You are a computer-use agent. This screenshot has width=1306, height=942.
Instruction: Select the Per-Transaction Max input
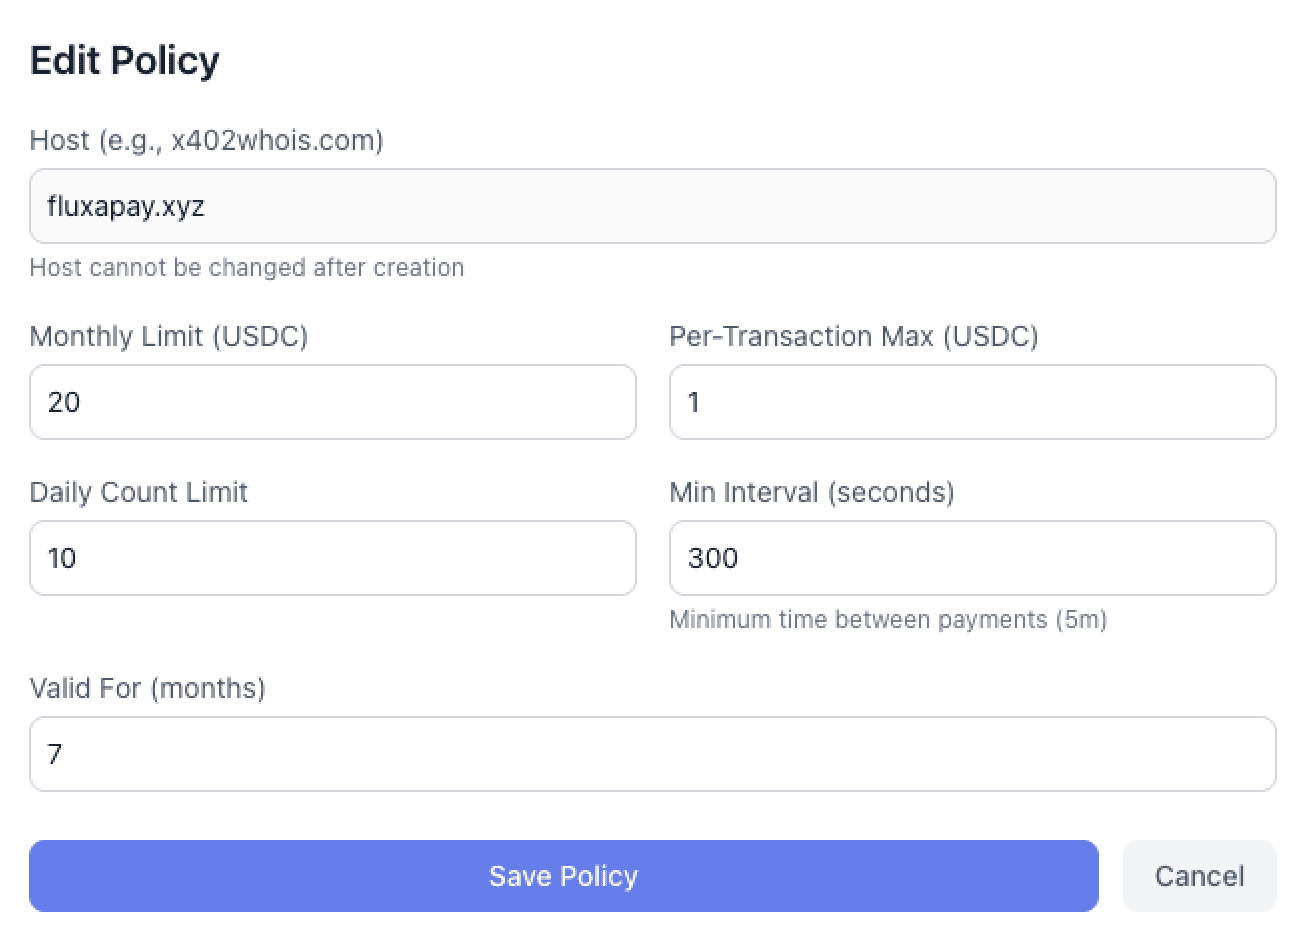(972, 402)
